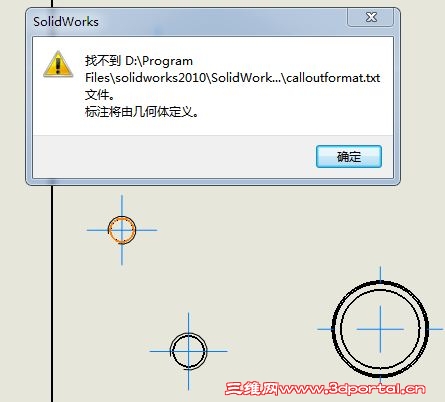Close the SolidWorks warning dialog
This screenshot has width=445, height=402.
point(371,17)
